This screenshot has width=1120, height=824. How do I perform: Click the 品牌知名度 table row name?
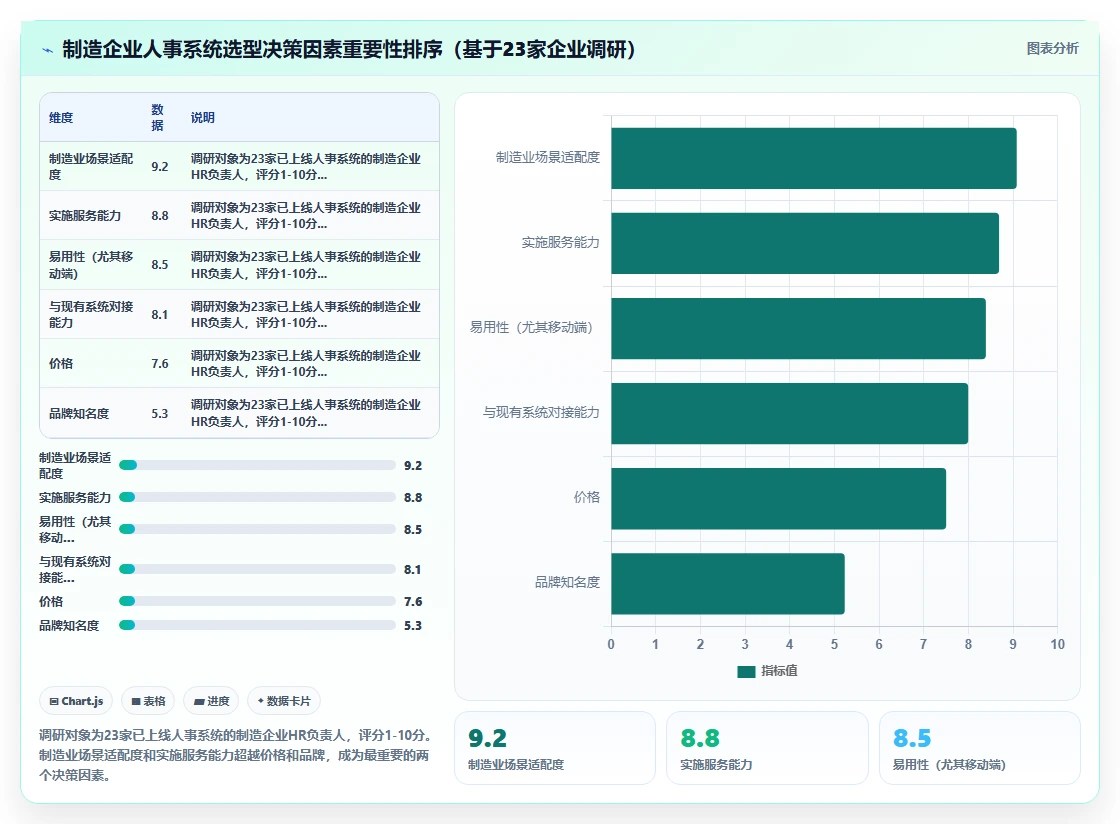click(79, 414)
